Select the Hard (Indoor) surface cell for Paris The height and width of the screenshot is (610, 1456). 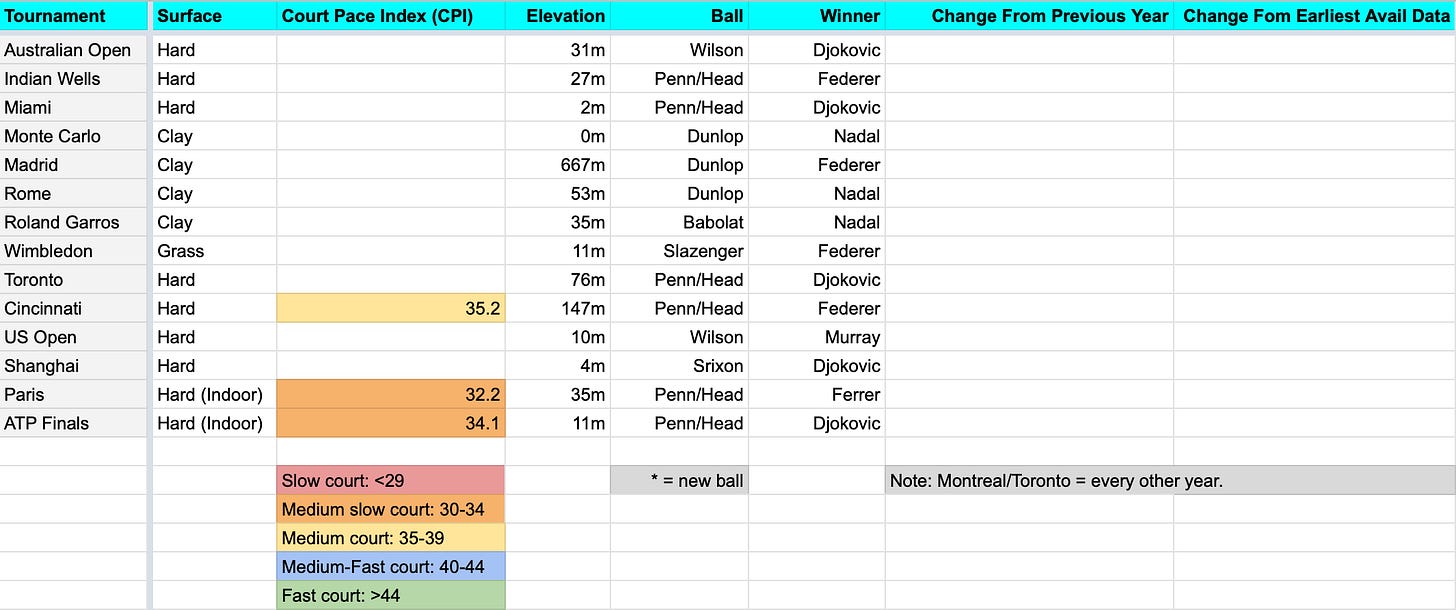[214, 394]
